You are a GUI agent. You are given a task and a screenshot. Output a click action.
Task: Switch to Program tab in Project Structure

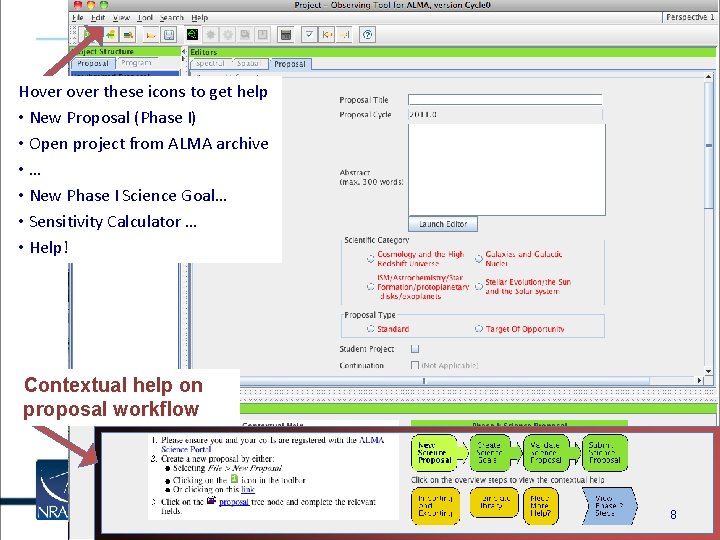point(136,63)
